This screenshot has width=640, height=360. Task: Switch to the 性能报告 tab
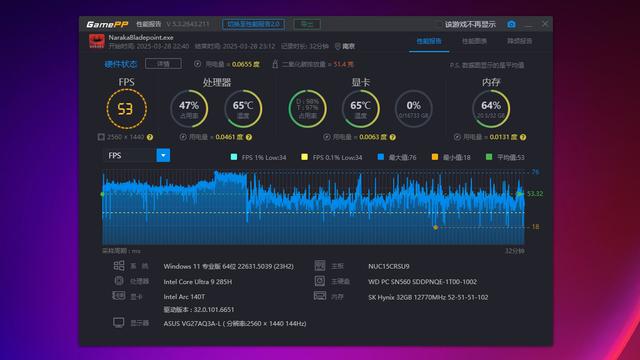(429, 41)
